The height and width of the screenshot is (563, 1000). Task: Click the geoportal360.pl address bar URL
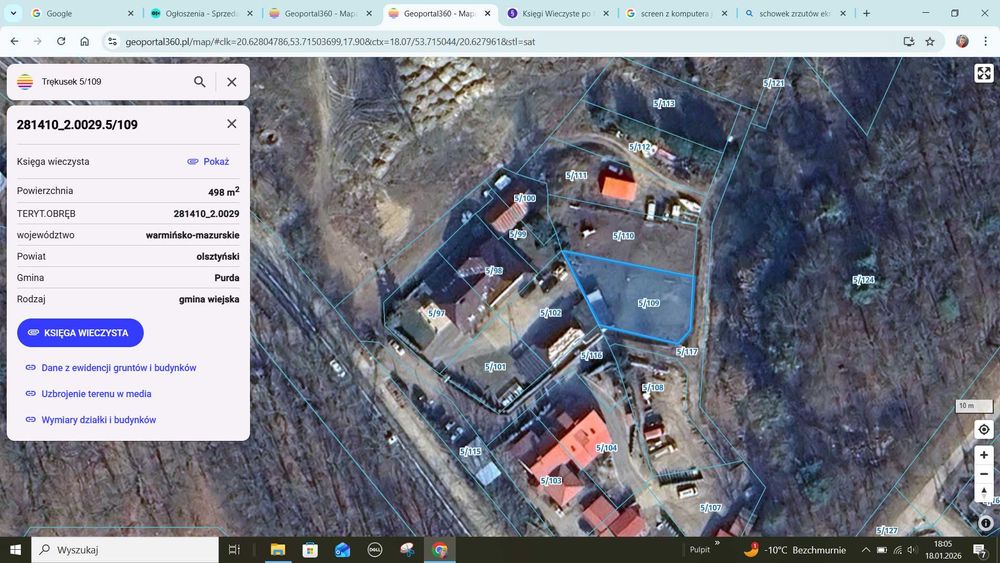pyautogui.click(x=330, y=41)
